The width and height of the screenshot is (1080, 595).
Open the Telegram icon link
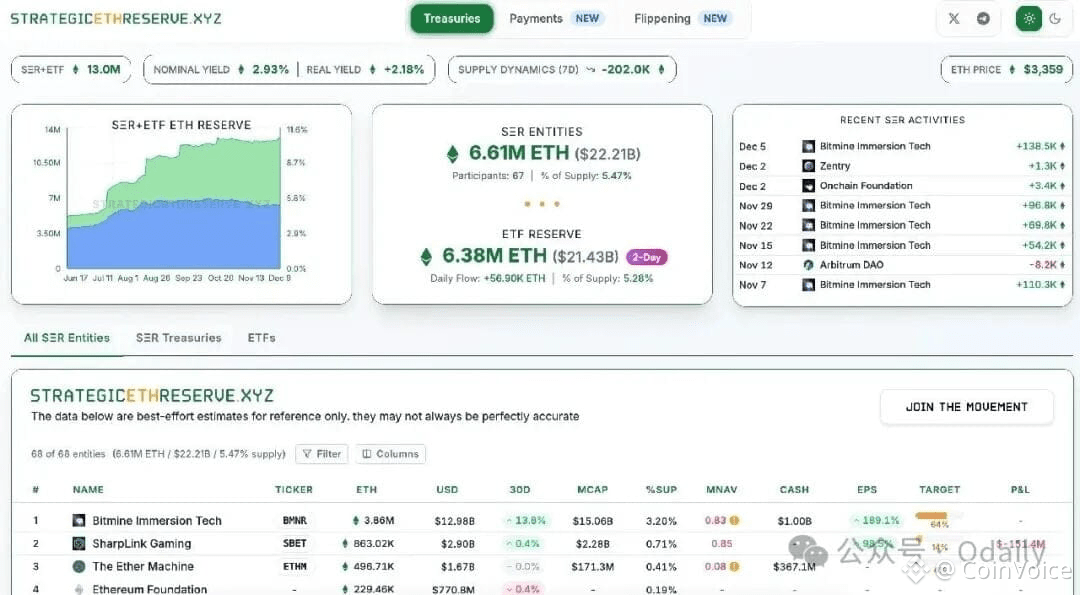[x=984, y=19]
